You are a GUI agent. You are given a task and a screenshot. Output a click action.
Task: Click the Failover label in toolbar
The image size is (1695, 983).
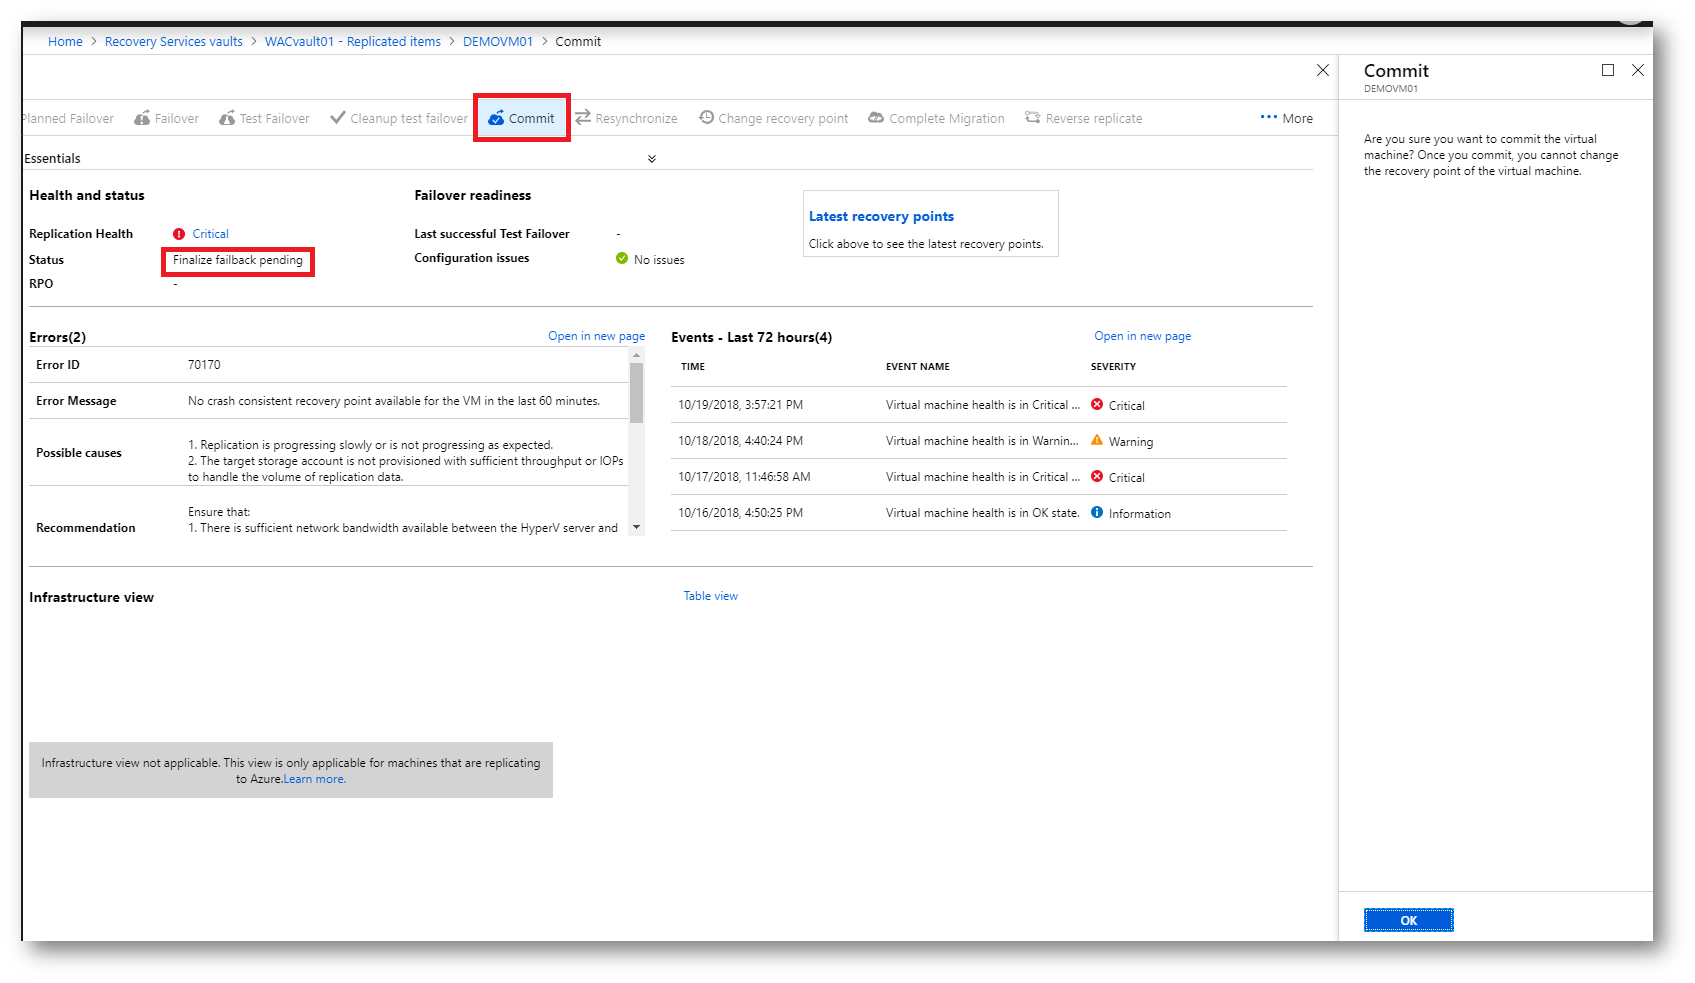pyautogui.click(x=177, y=118)
